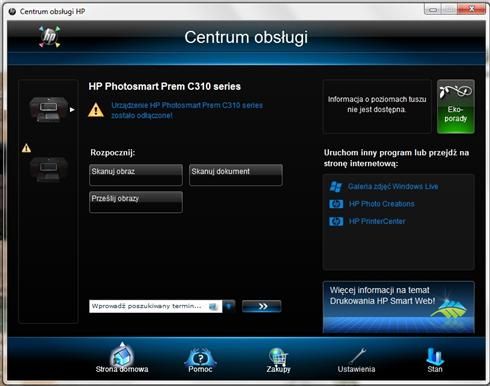The image size is (490, 386).
Task: Click the Windows flag icon for Galeria zdjęć
Action: (336, 187)
